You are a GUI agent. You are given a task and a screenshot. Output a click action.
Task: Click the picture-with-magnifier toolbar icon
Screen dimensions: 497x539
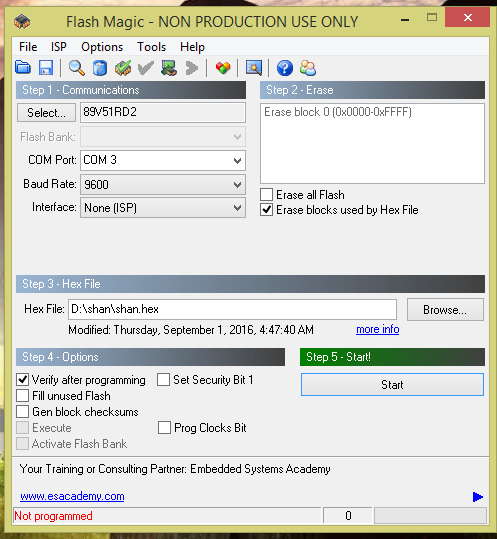coord(254,67)
